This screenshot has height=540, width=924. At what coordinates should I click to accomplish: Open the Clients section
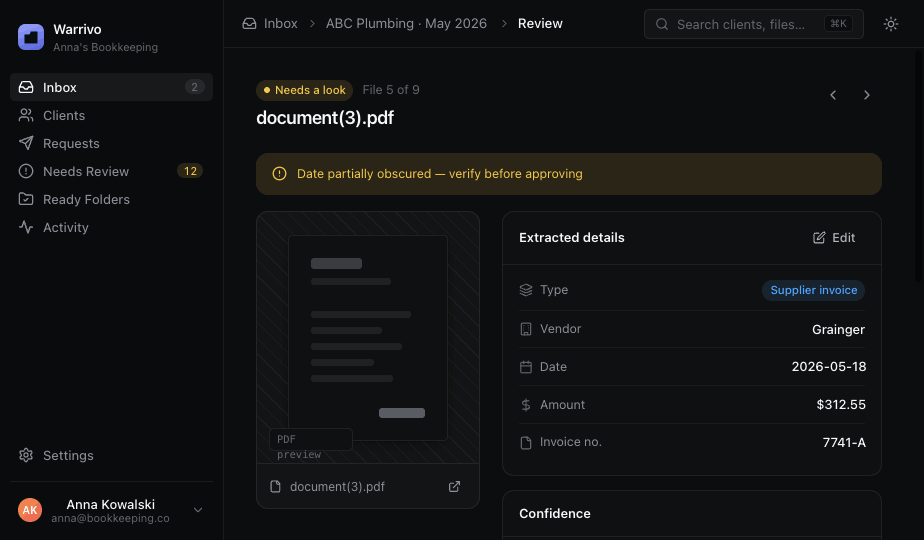tap(111, 116)
